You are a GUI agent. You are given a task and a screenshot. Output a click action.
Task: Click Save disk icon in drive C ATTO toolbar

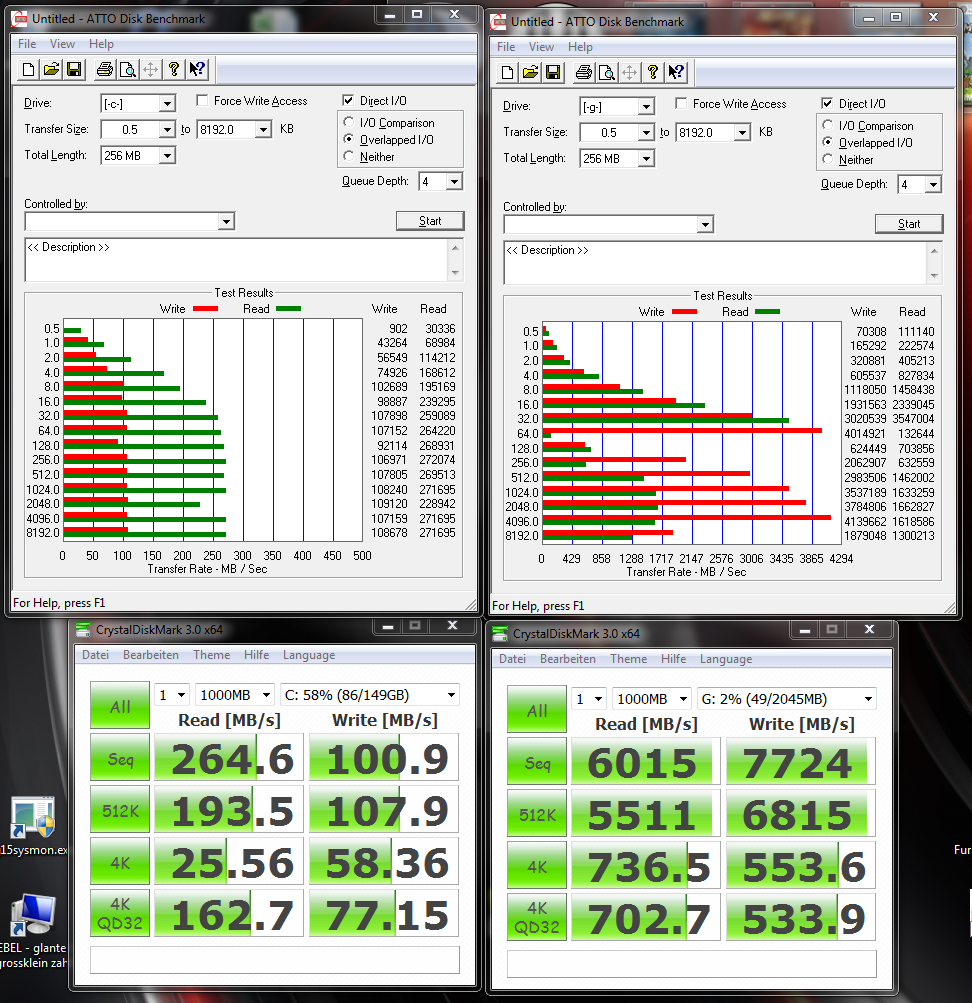coord(73,69)
